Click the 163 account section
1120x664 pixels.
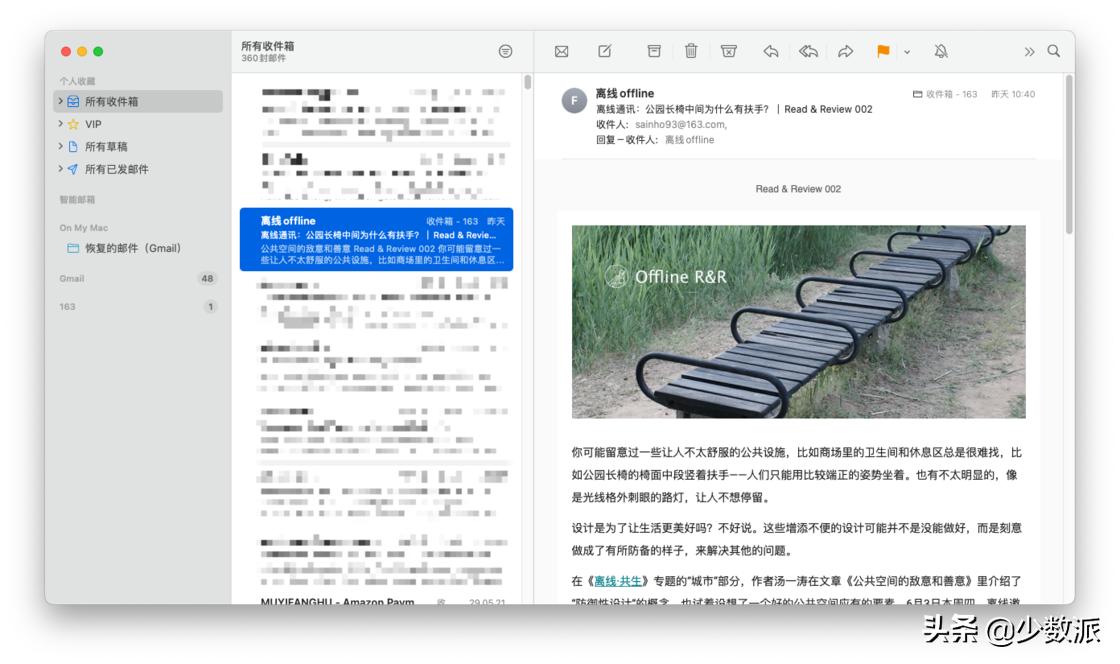click(x=67, y=306)
